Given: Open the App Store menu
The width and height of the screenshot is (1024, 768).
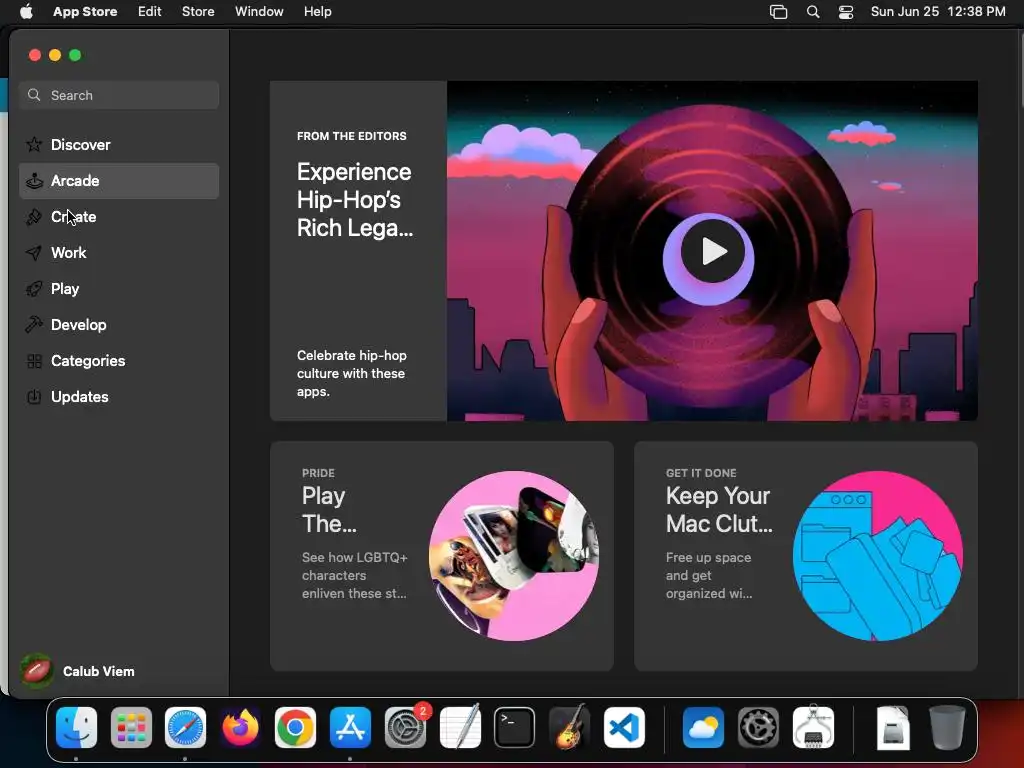Looking at the screenshot, I should coord(85,12).
